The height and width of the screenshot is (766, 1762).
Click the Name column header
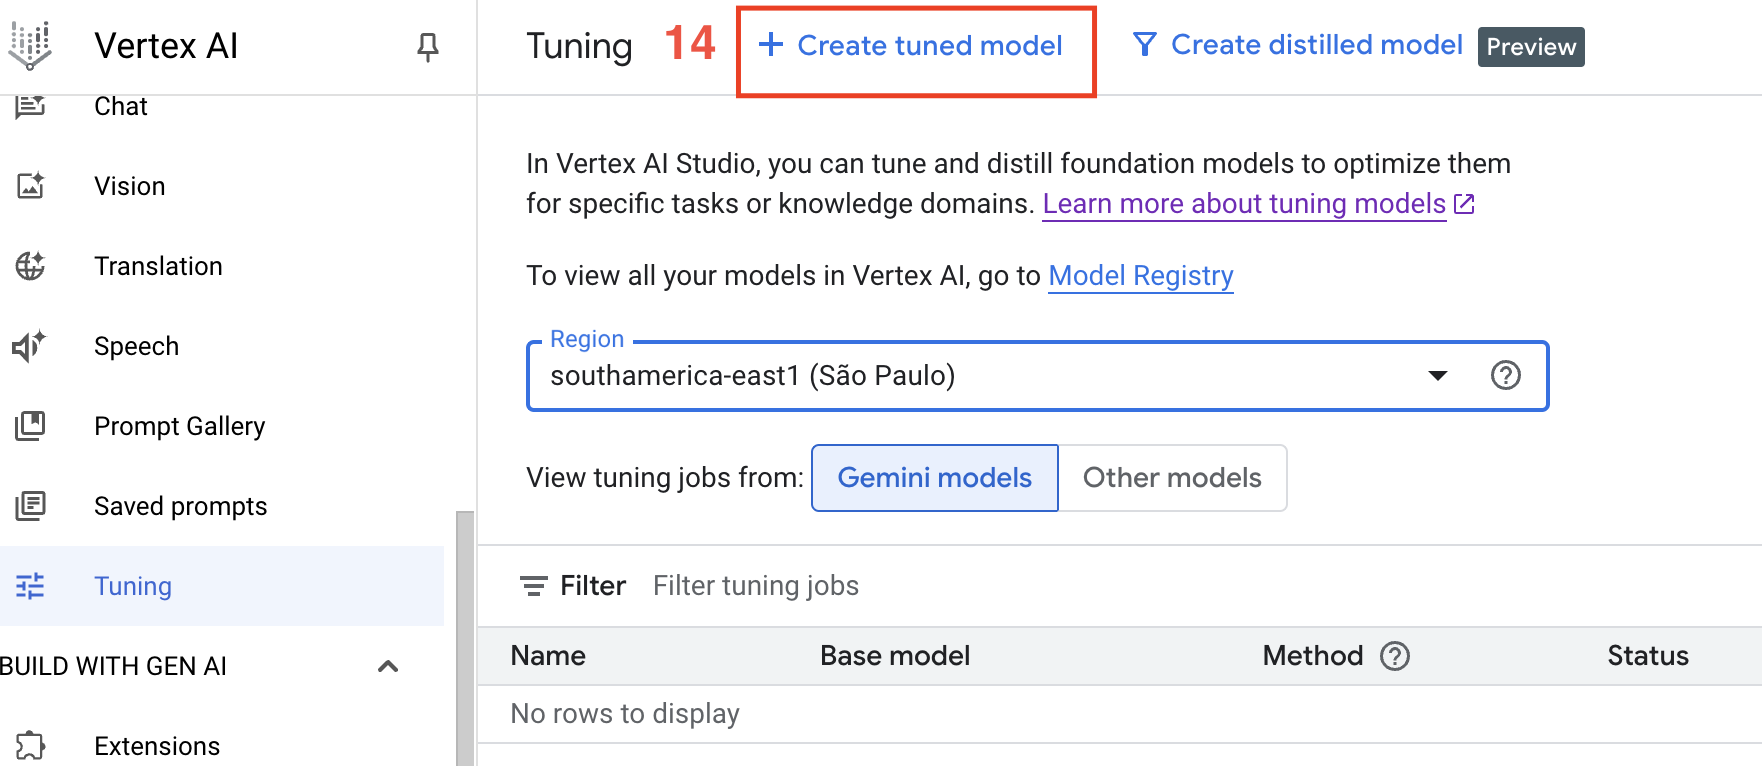pos(548,656)
